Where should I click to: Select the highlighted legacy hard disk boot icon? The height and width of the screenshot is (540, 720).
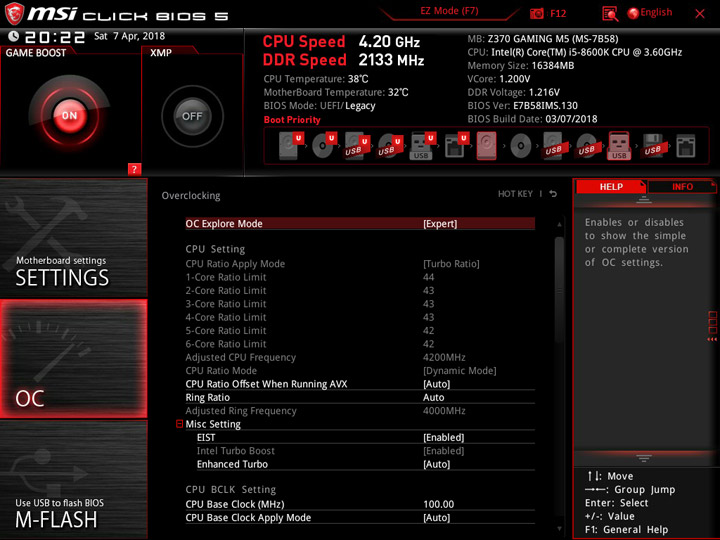487,146
